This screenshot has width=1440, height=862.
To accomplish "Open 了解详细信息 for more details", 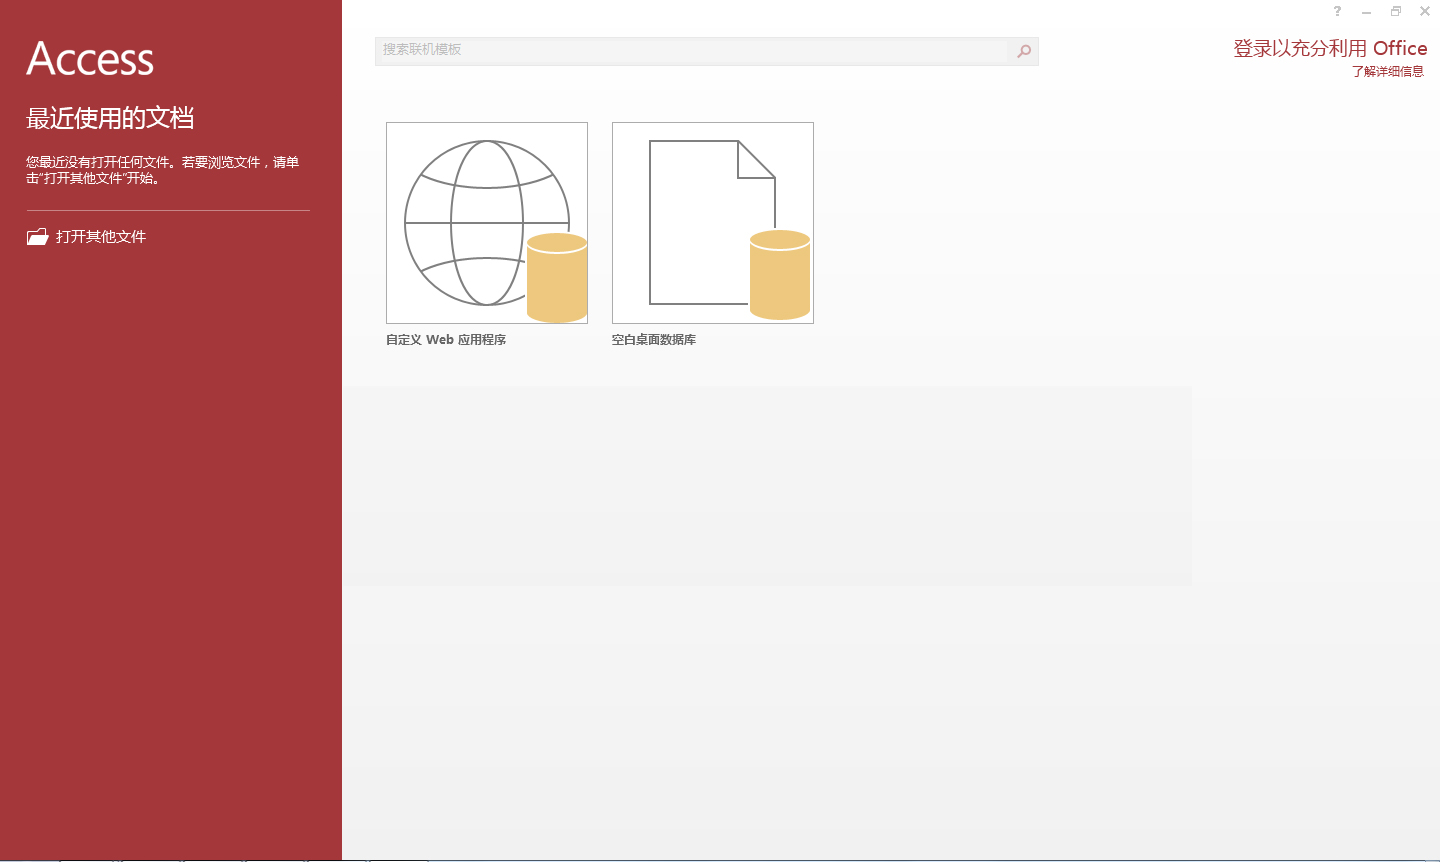I will (x=1387, y=72).
